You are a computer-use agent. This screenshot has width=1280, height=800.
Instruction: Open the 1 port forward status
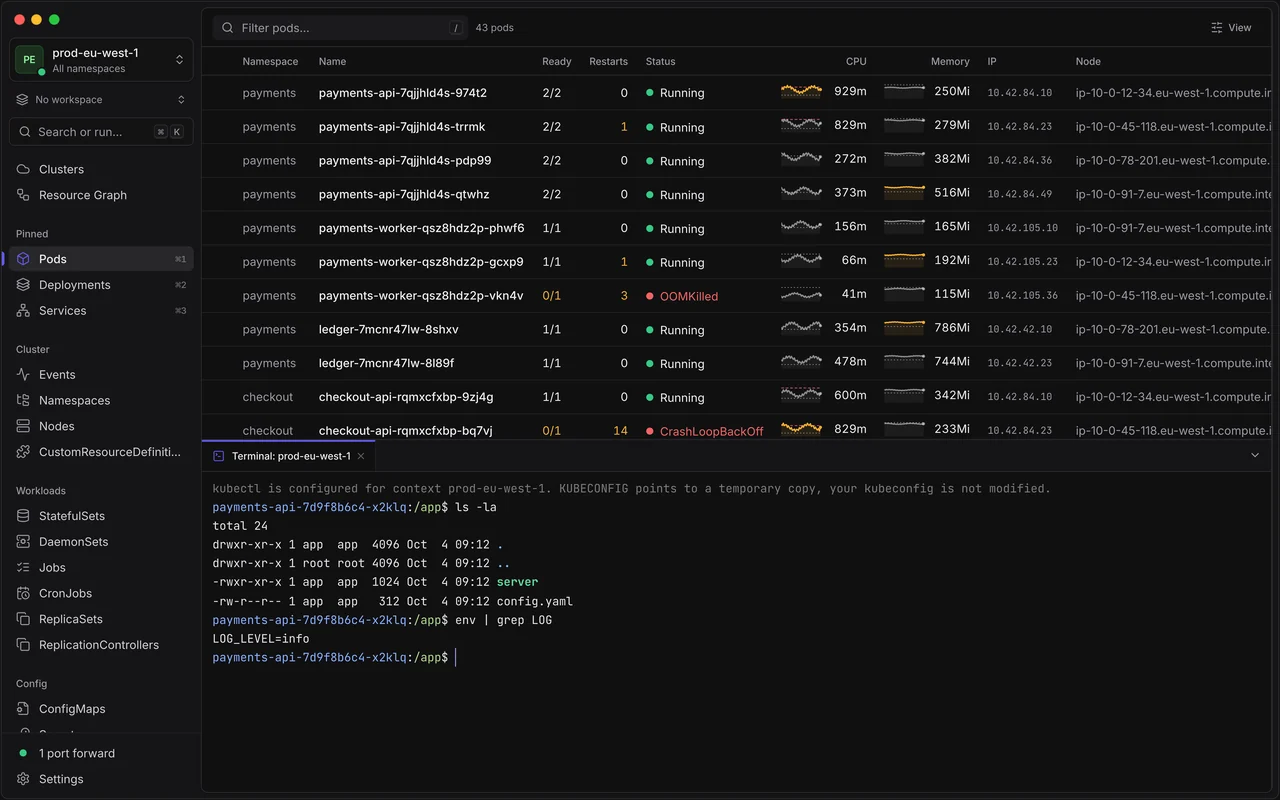tap(67, 753)
